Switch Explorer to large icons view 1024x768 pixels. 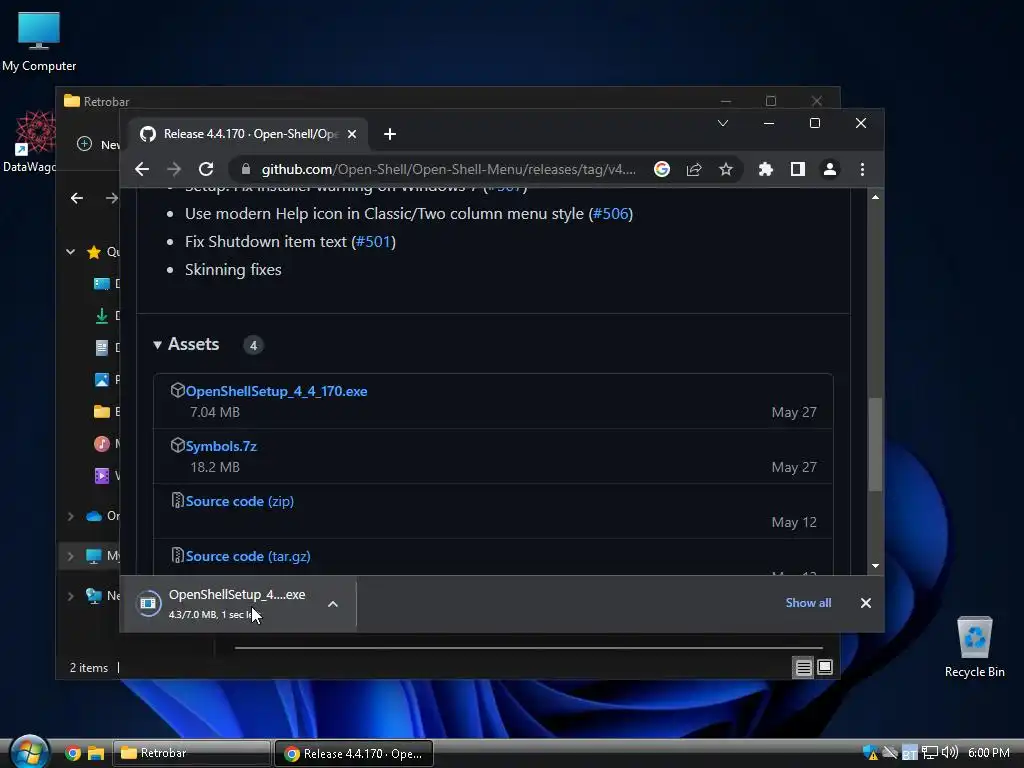point(825,667)
